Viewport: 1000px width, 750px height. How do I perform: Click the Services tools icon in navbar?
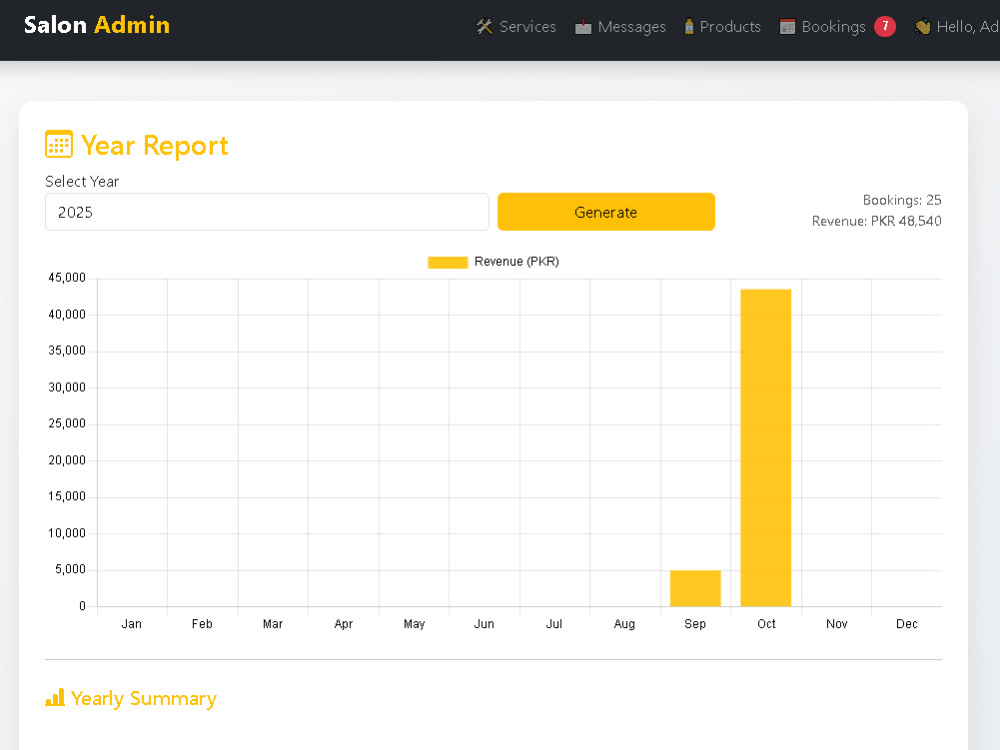(485, 27)
